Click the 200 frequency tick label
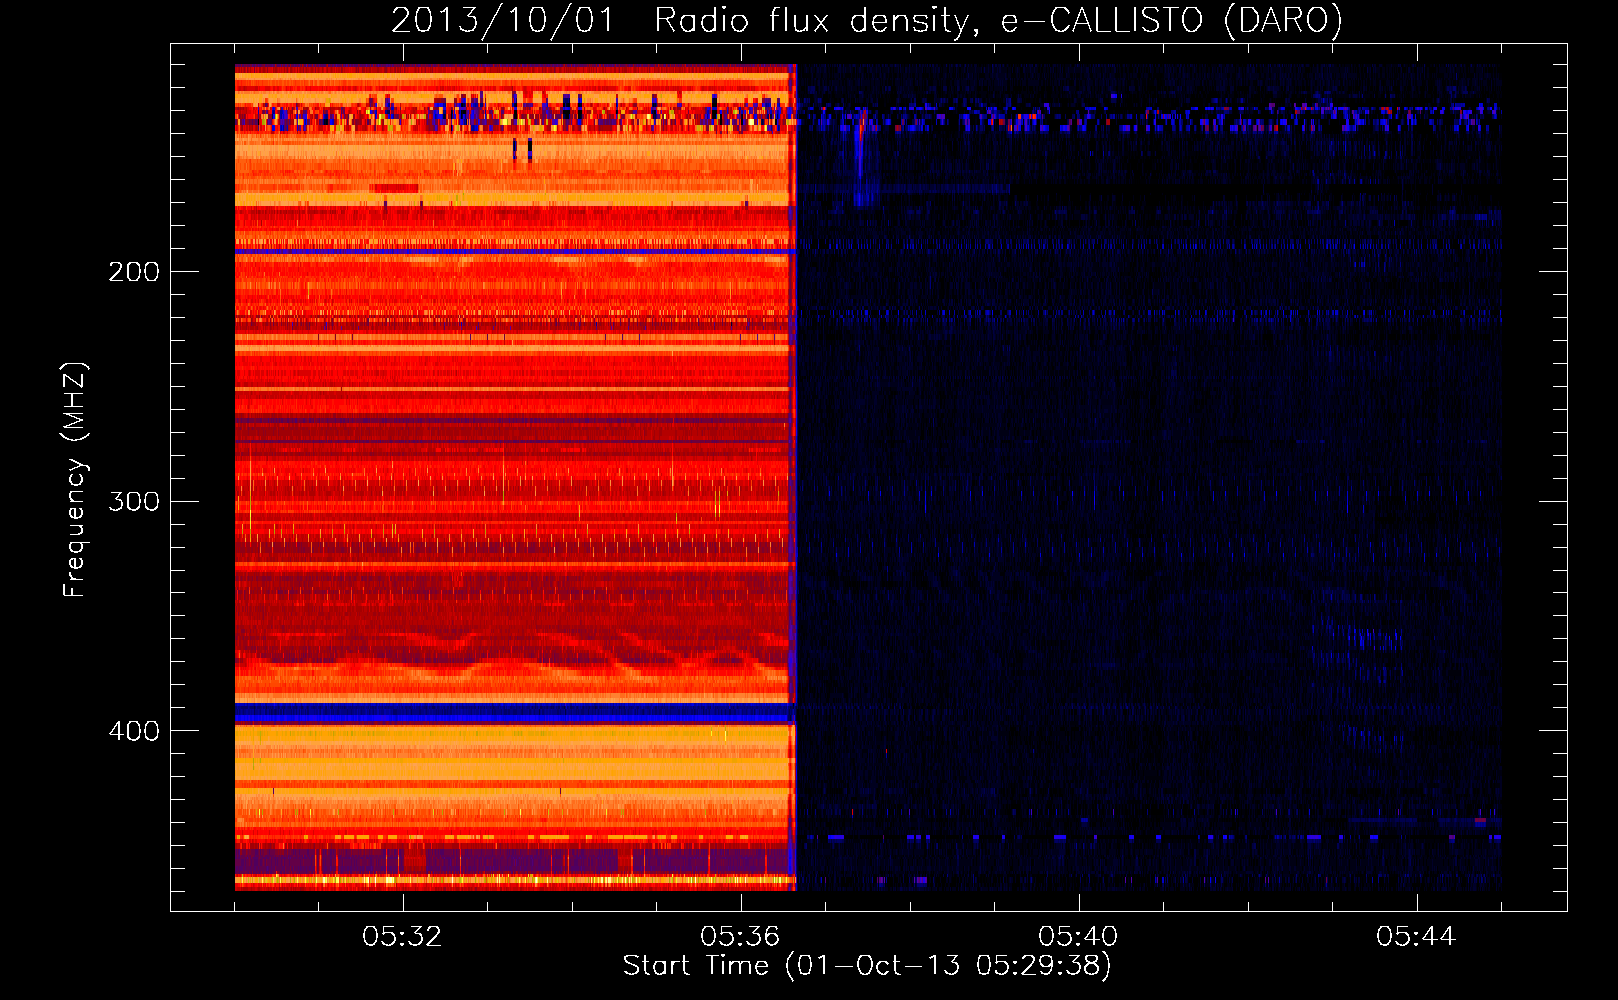Screen dimensions: 1618x1000 click(134, 271)
